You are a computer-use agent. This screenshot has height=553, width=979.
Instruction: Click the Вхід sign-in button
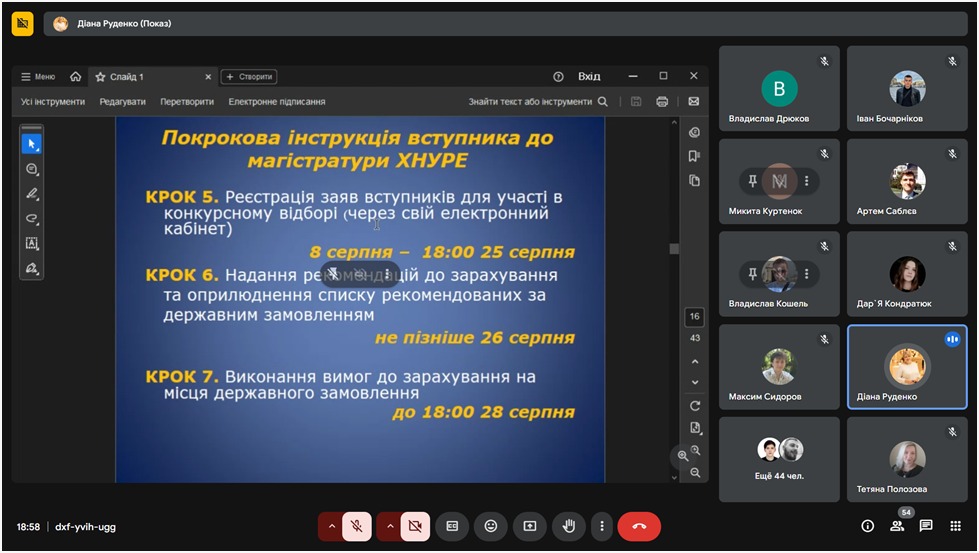pyautogui.click(x=589, y=76)
